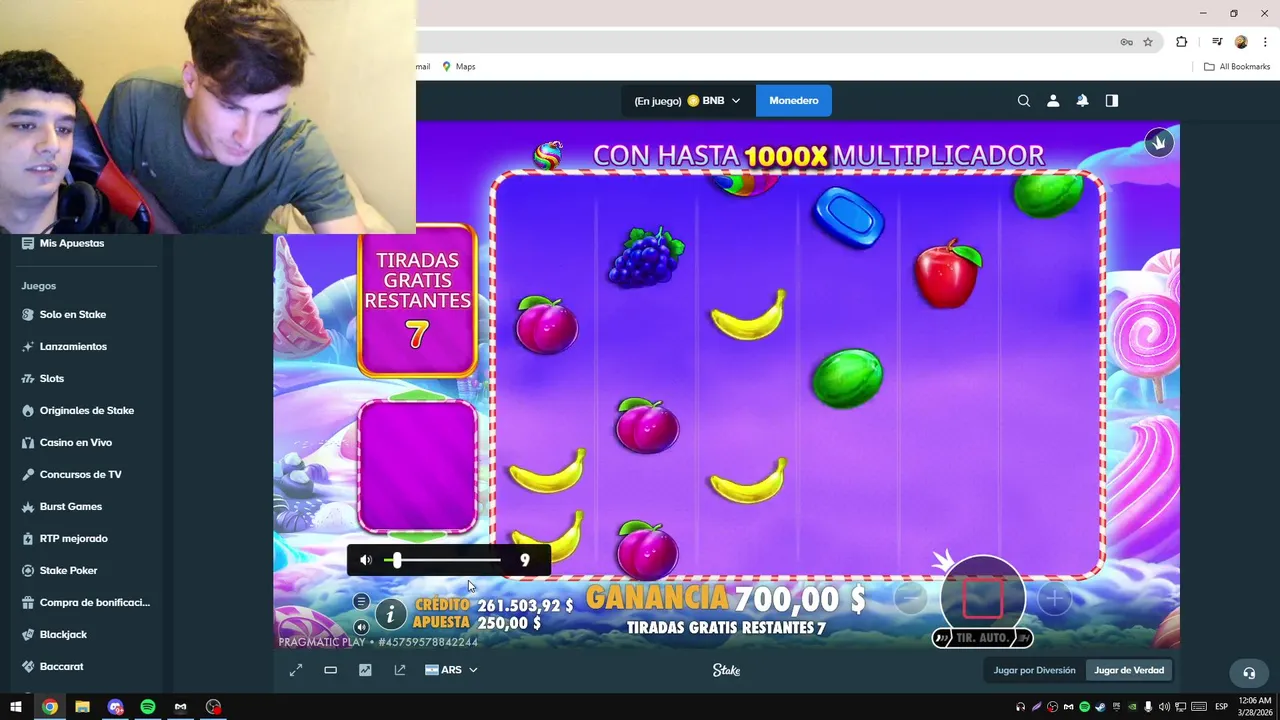Image resolution: width=1280 pixels, height=720 pixels.
Task: Open Spotify from taskbar
Action: coord(148,707)
